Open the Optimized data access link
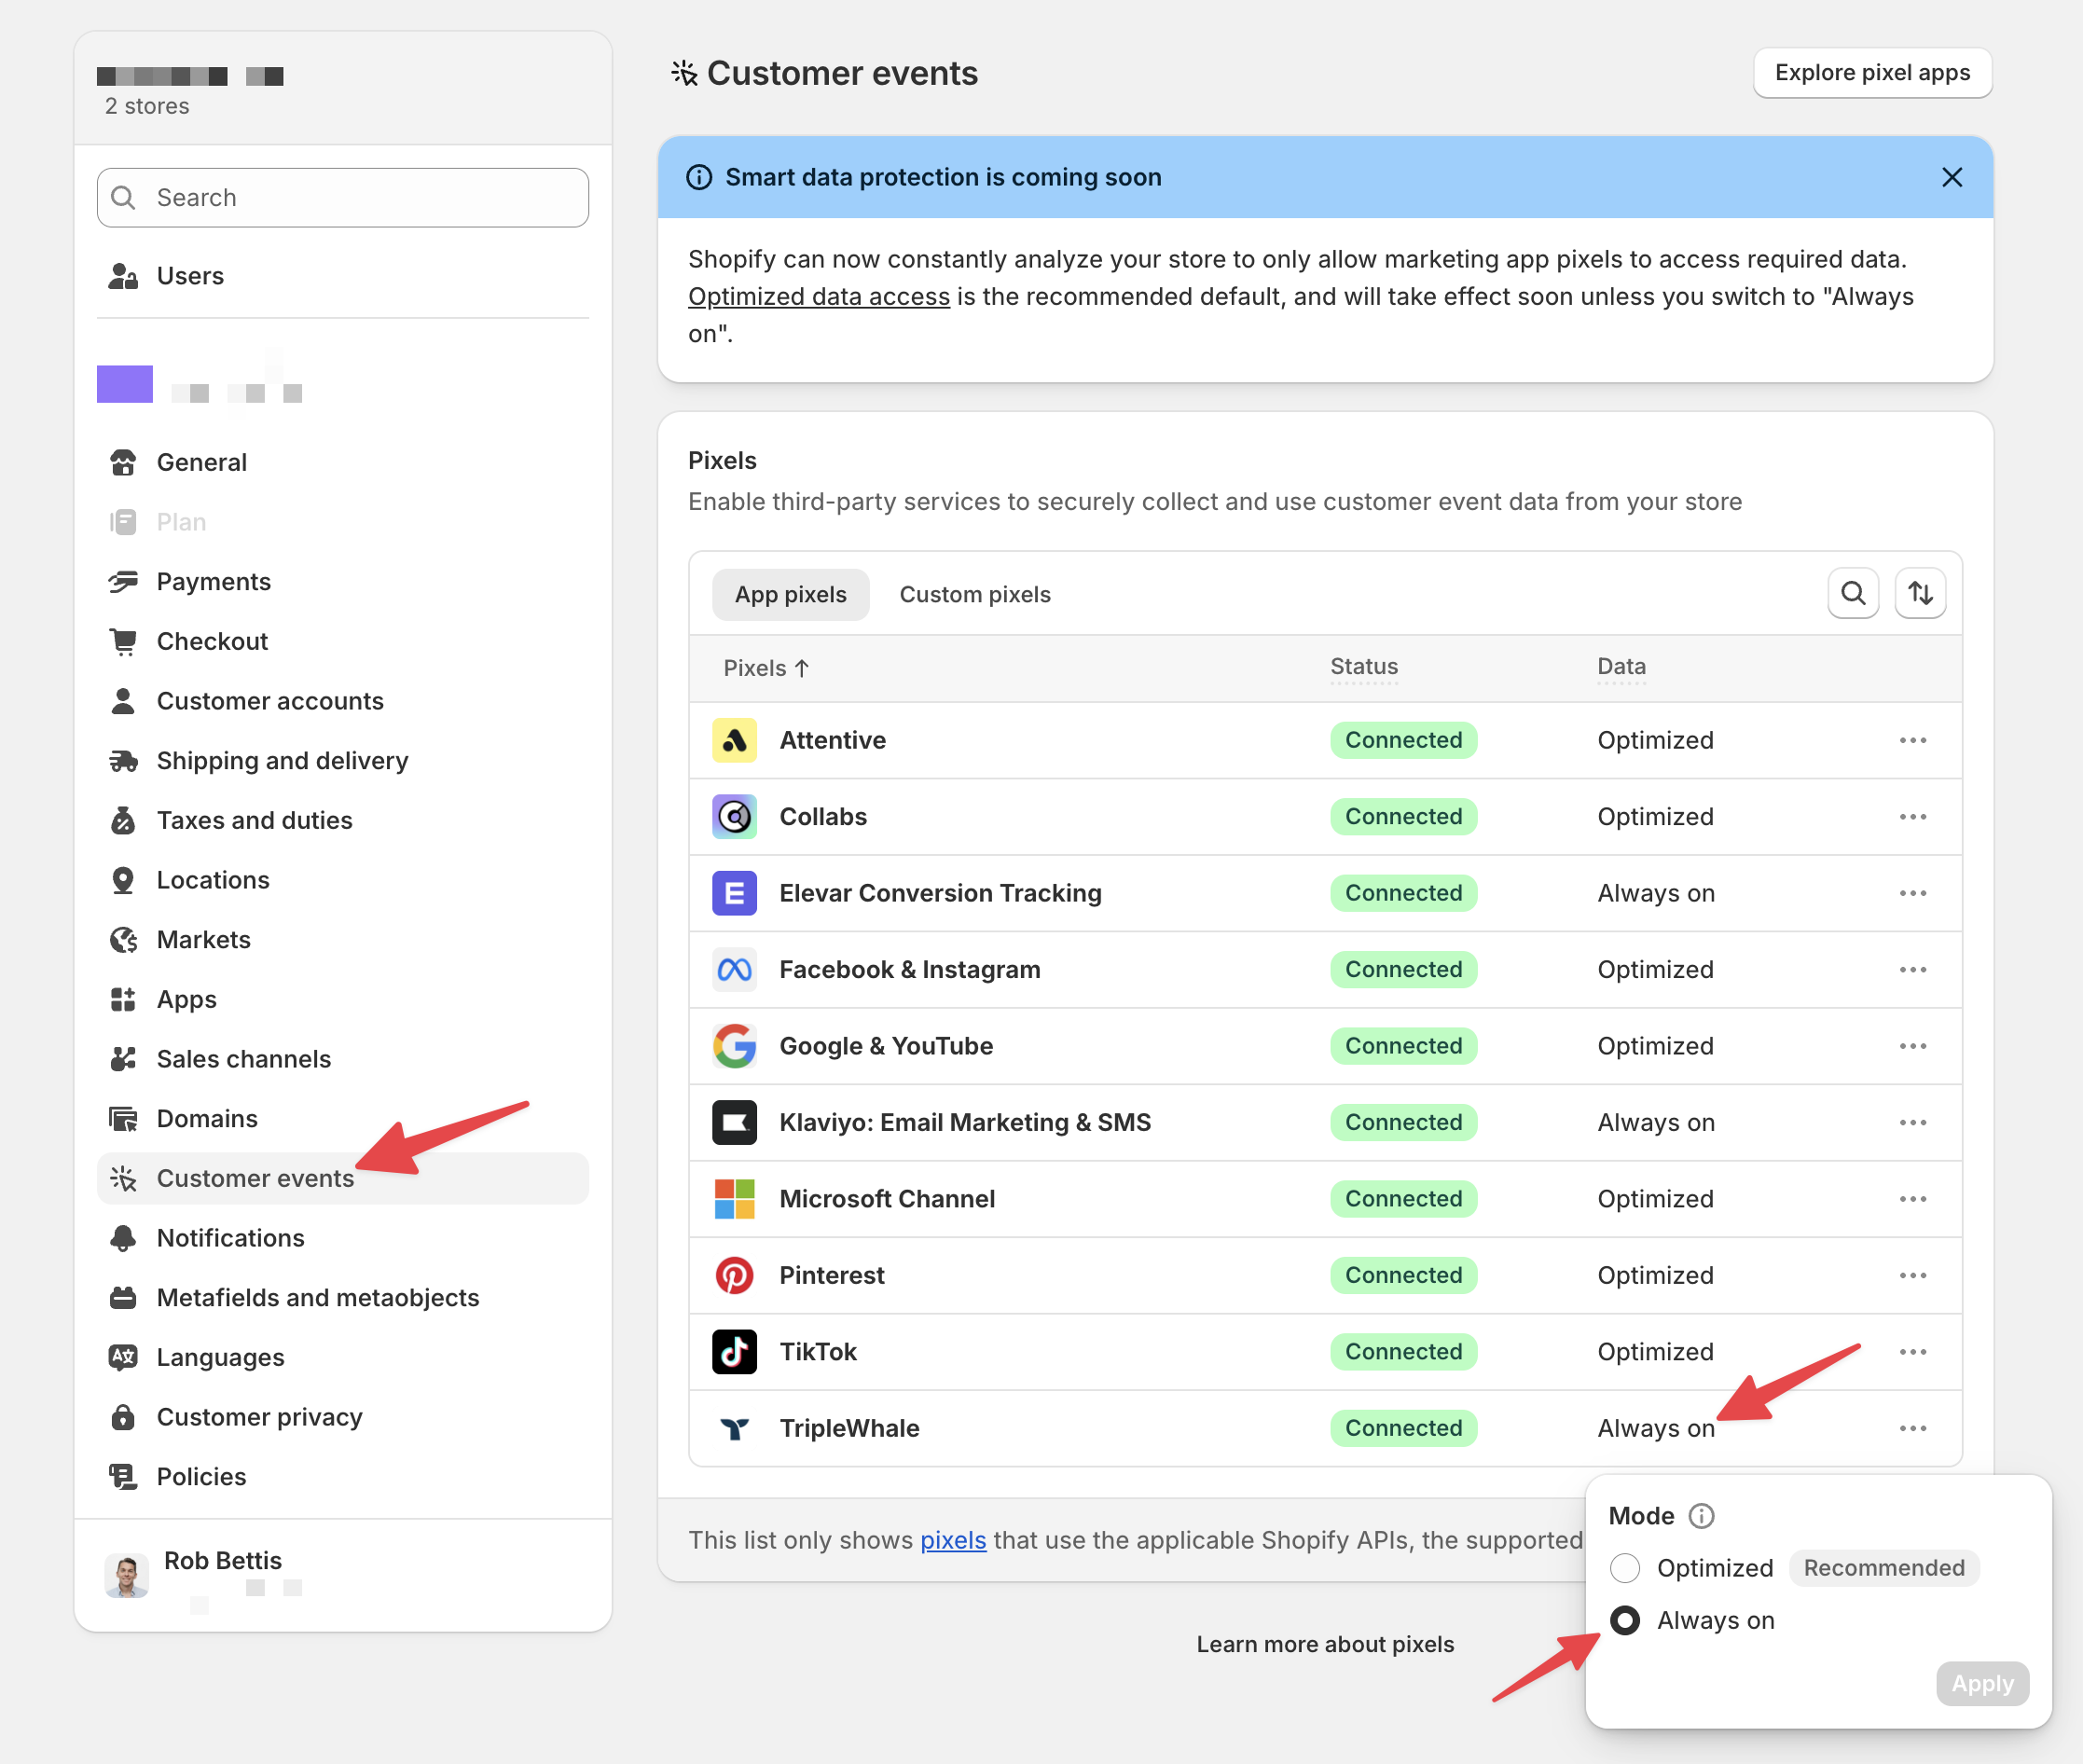2083x1764 pixels. [x=818, y=297]
